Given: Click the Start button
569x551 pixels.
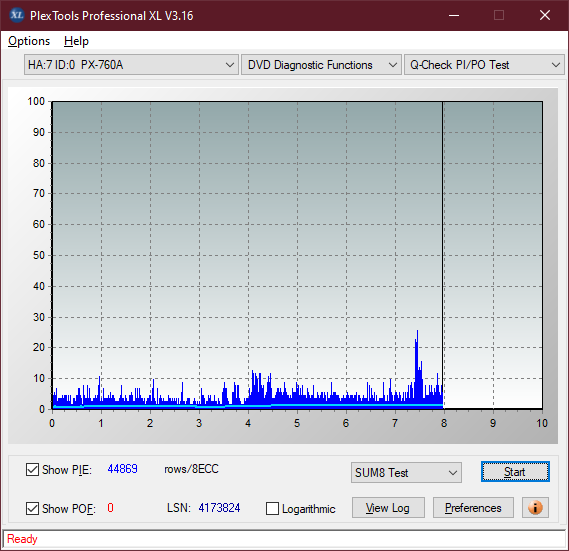Looking at the screenshot, I should (x=515, y=472).
